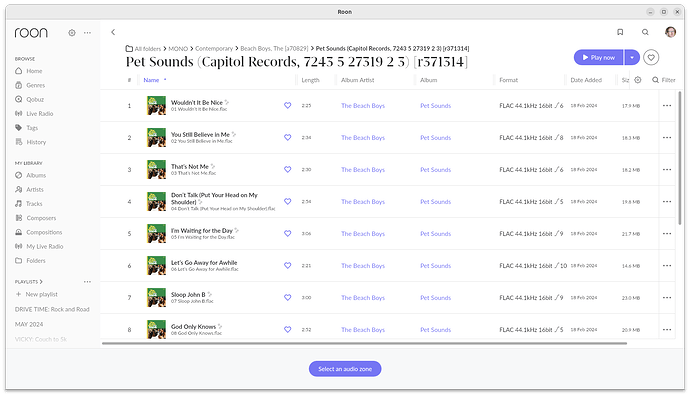Open more options for You Still Believe in Me
The width and height of the screenshot is (690, 396).
pos(667,137)
